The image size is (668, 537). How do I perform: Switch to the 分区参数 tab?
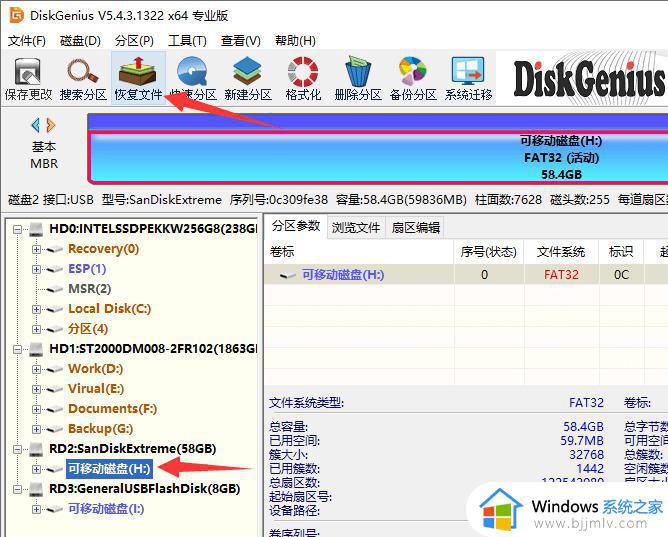click(x=296, y=226)
